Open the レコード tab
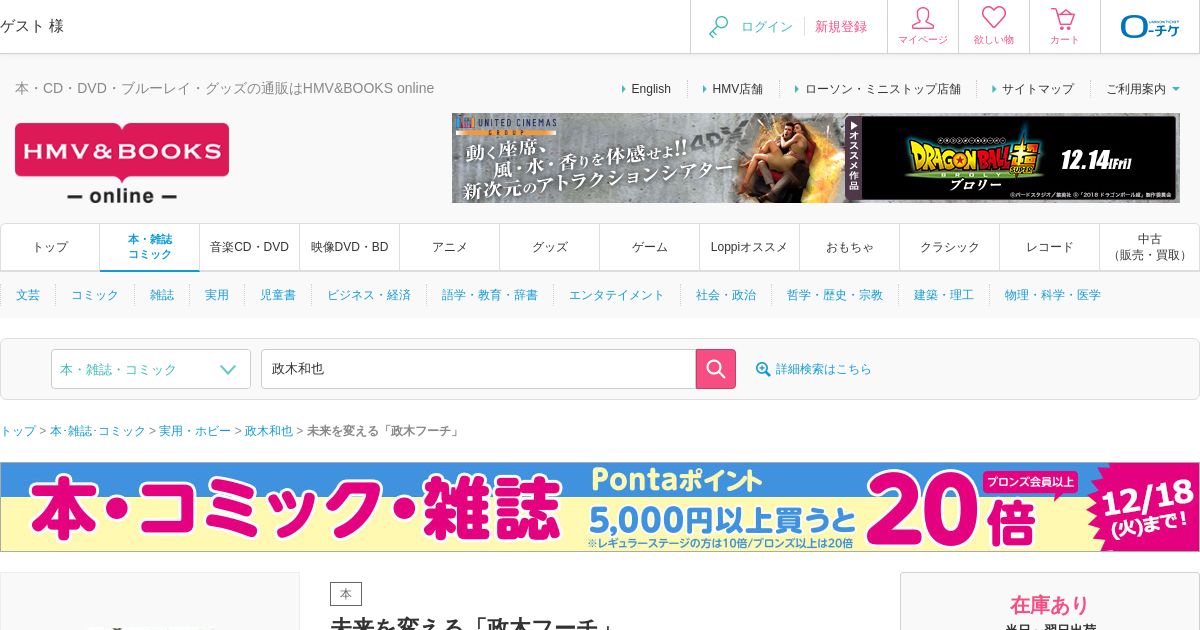 click(x=1050, y=247)
